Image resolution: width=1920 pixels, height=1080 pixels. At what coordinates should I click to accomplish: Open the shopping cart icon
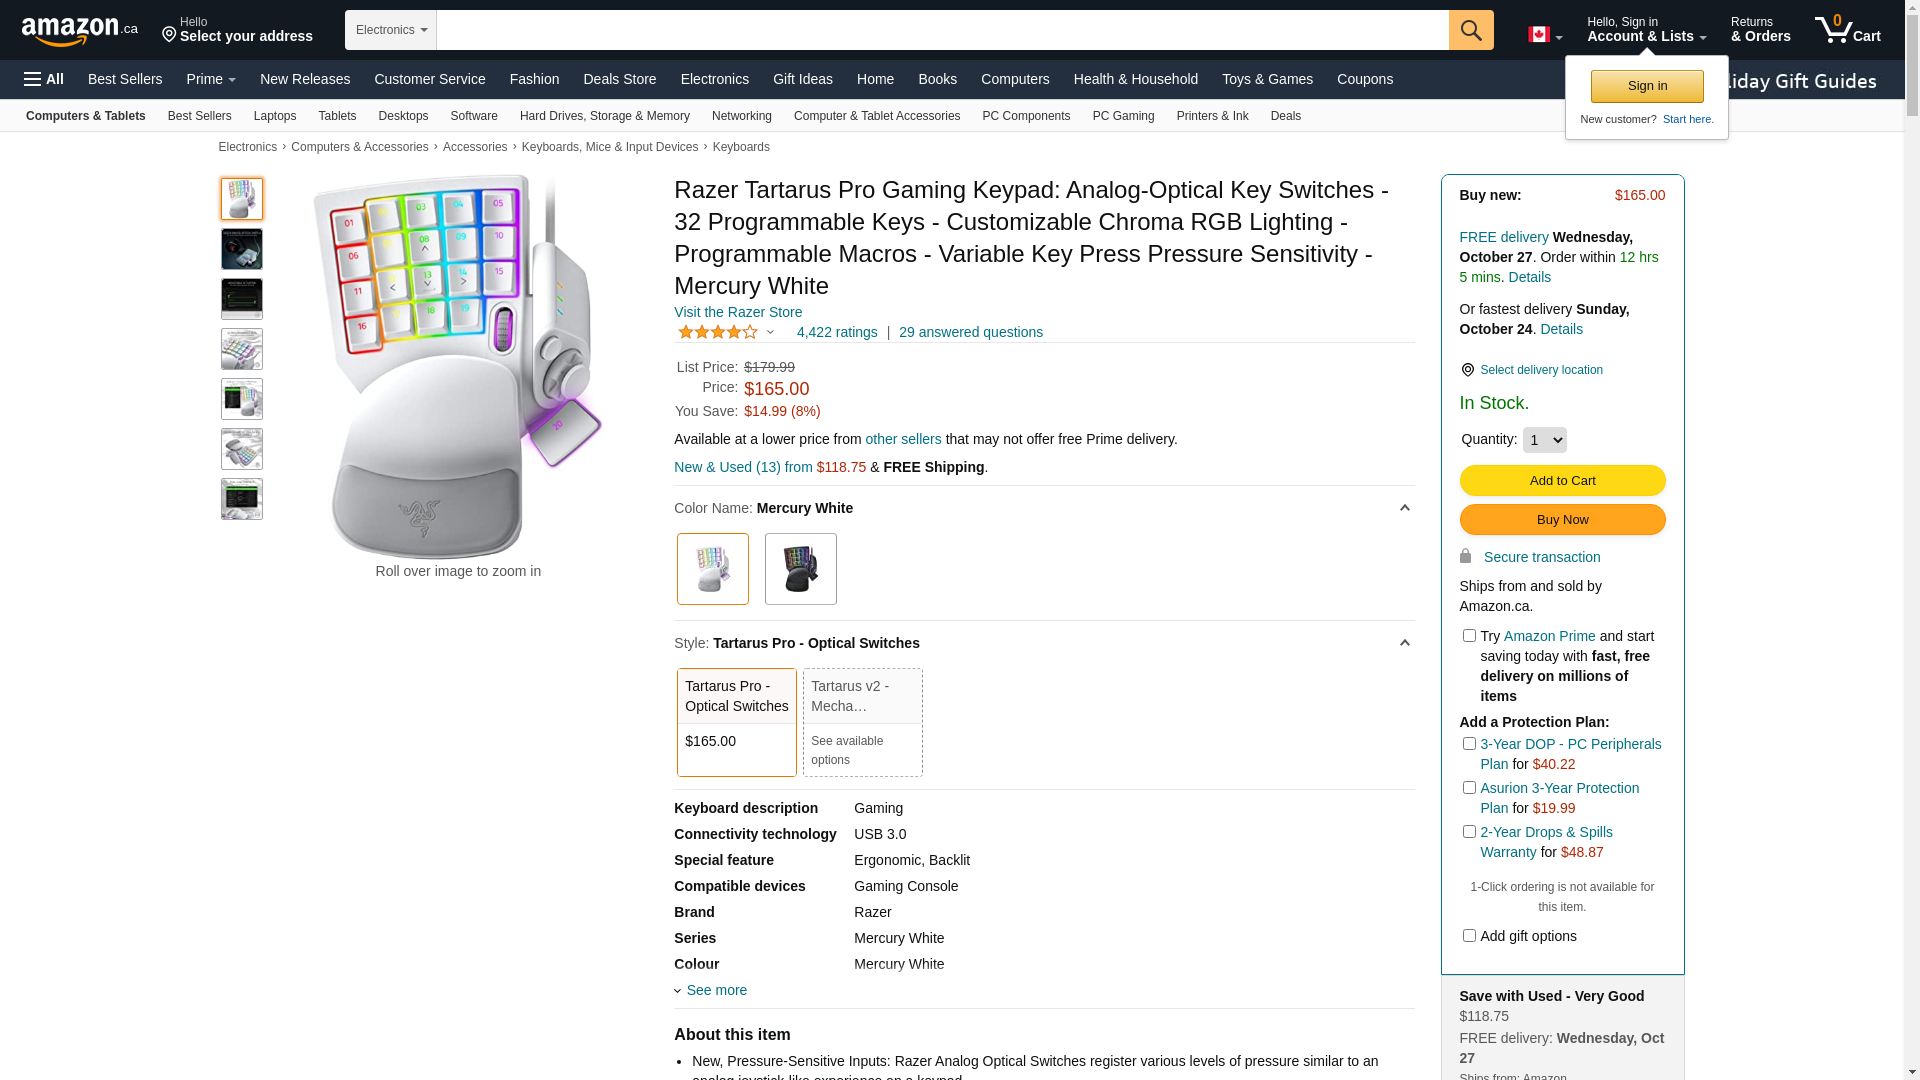click(1848, 29)
